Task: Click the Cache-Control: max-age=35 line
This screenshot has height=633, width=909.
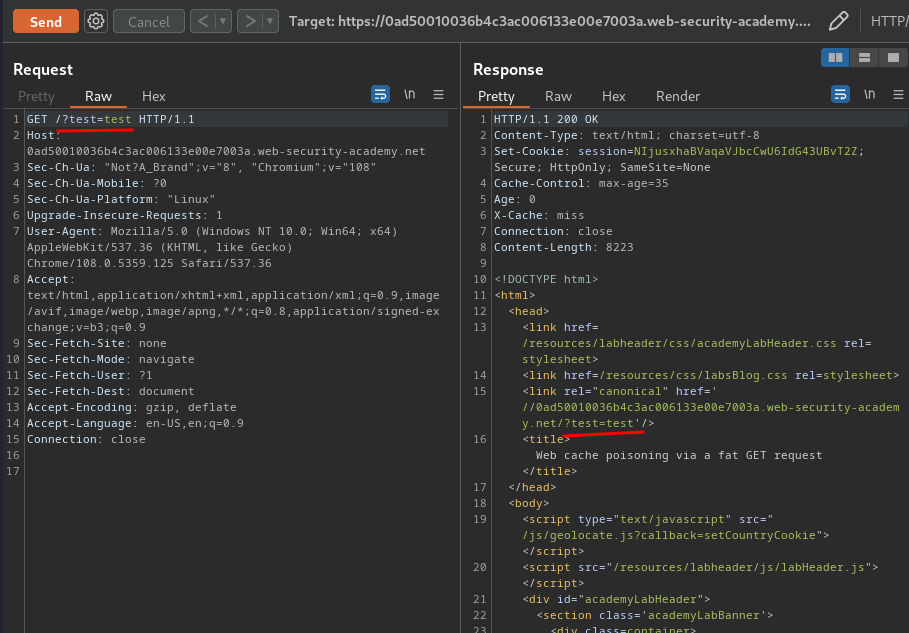Action: (x=581, y=183)
